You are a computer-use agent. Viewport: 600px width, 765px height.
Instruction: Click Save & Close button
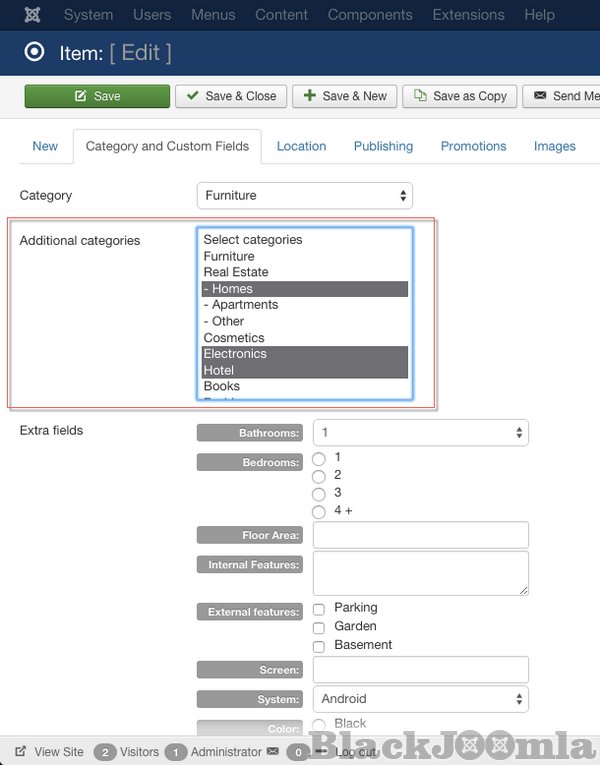pos(231,96)
